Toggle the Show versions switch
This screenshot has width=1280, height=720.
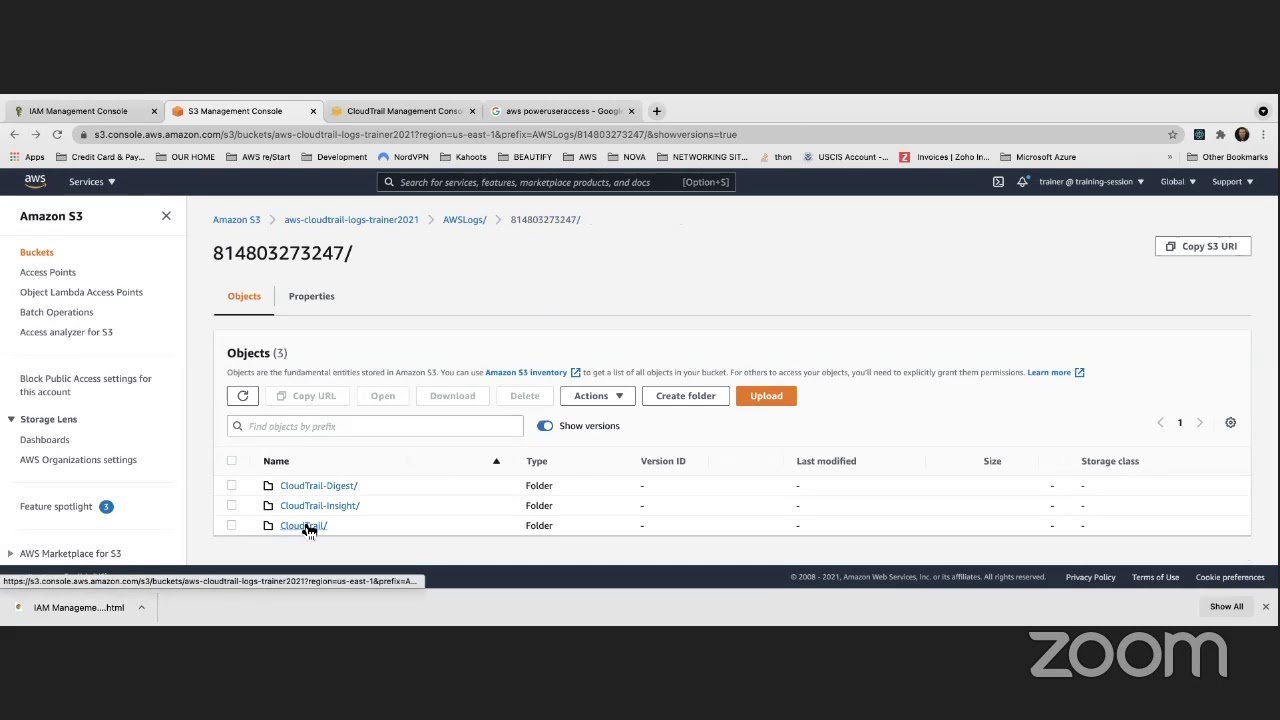pos(545,426)
